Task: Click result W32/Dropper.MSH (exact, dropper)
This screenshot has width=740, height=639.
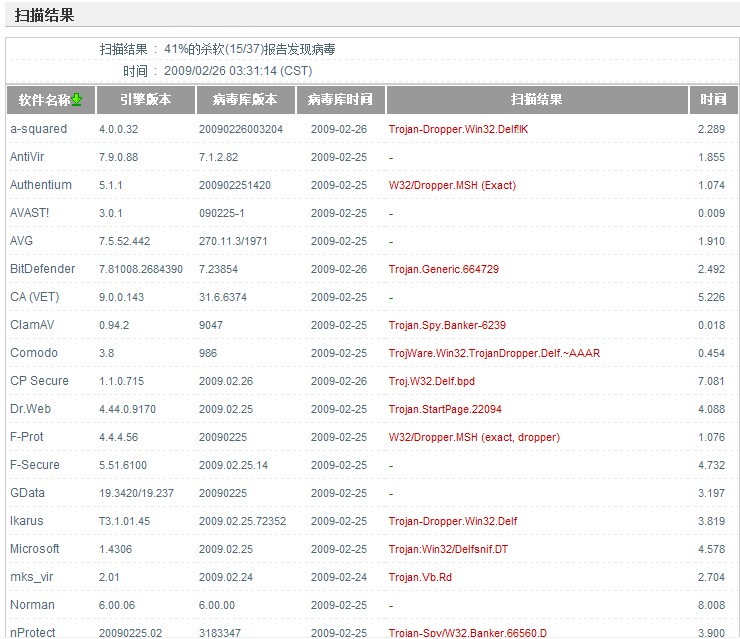Action: [474, 437]
